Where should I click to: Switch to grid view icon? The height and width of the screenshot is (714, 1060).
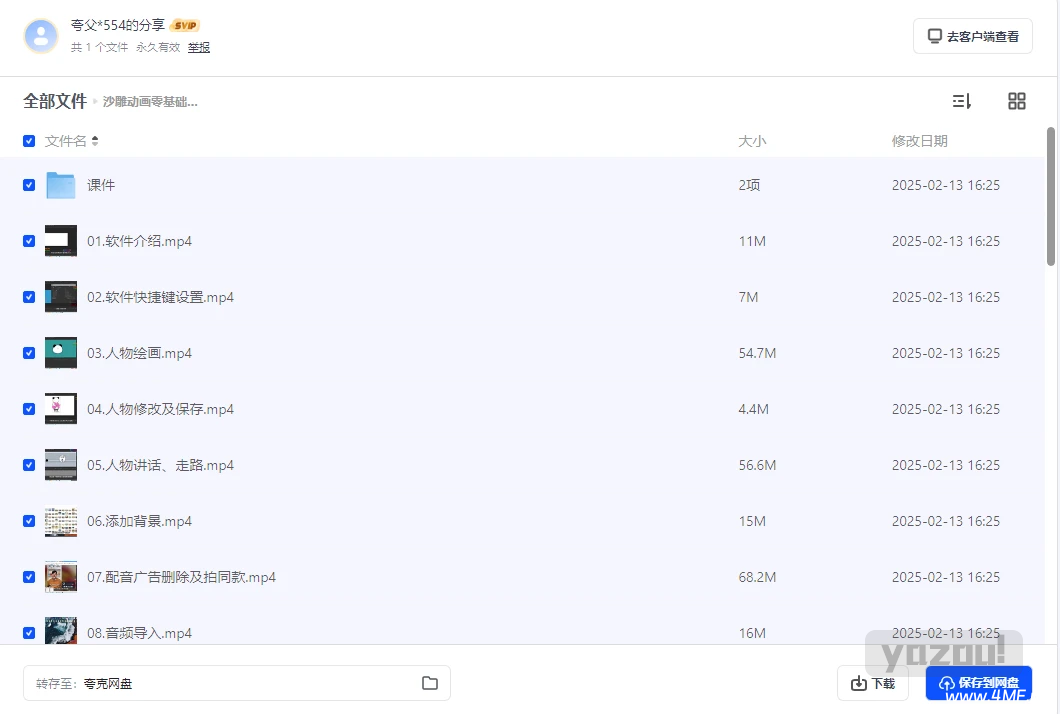tap(1017, 101)
